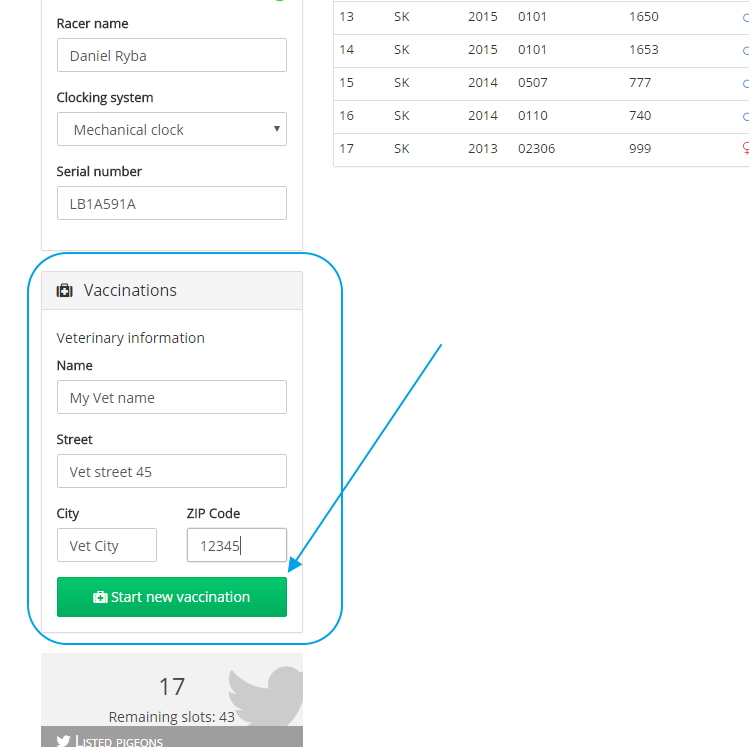Click the Start new vaccination button
This screenshot has height=747, width=749.
point(171,597)
